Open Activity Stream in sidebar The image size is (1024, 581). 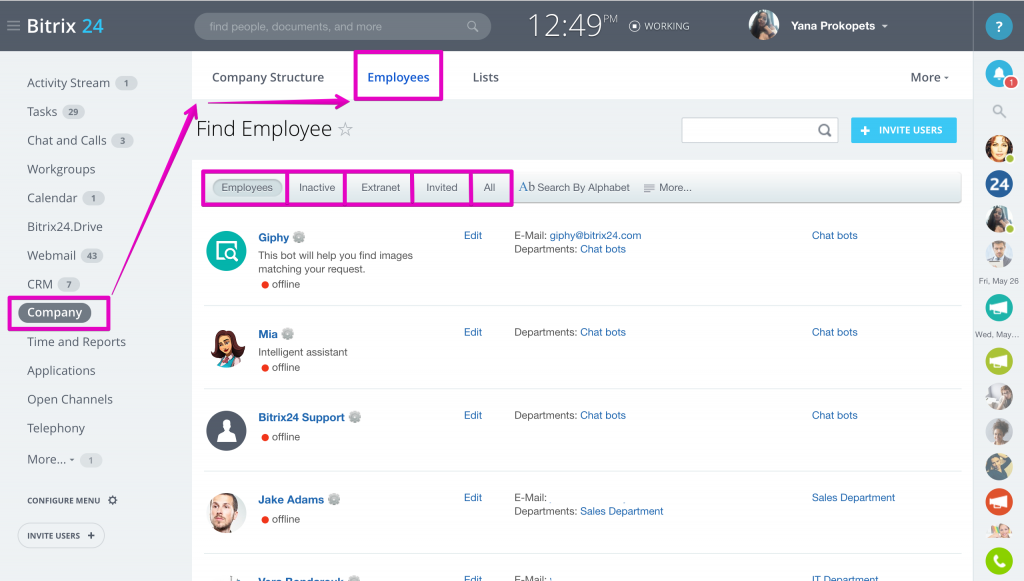pos(68,83)
